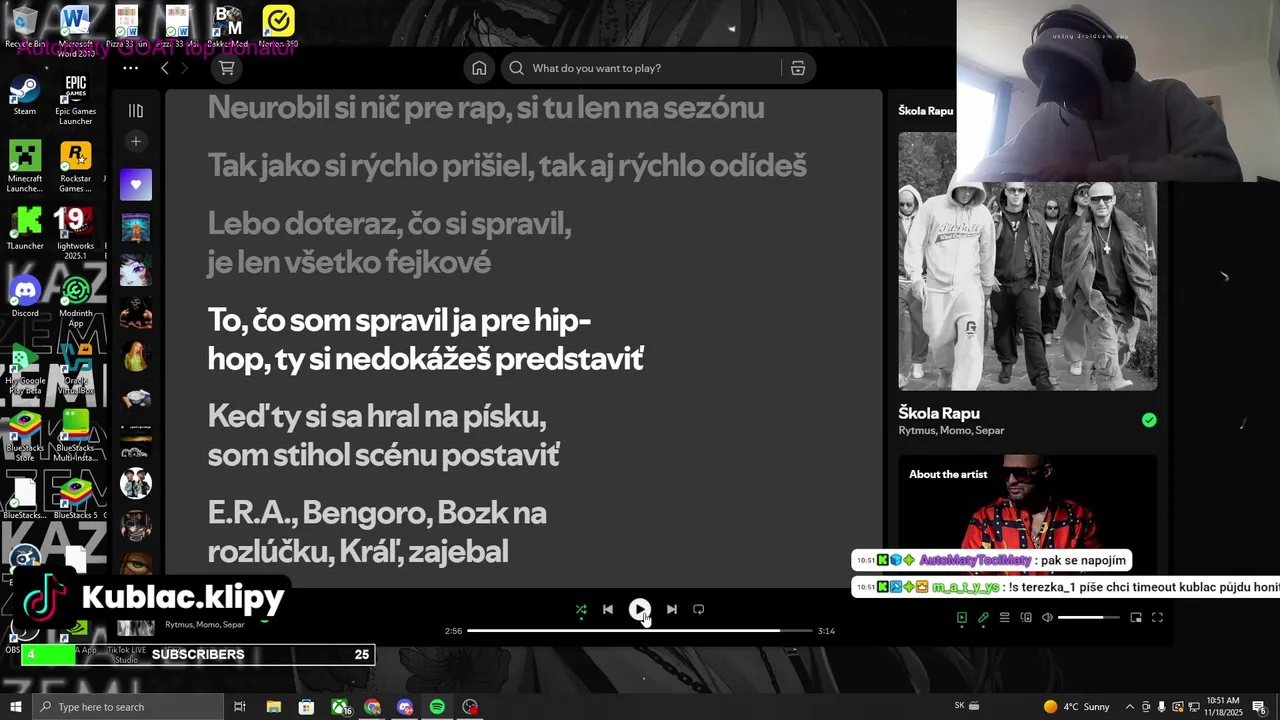Open Norton 360 desktop icon
Viewport: 1280px width, 720px height.
pyautogui.click(x=278, y=26)
